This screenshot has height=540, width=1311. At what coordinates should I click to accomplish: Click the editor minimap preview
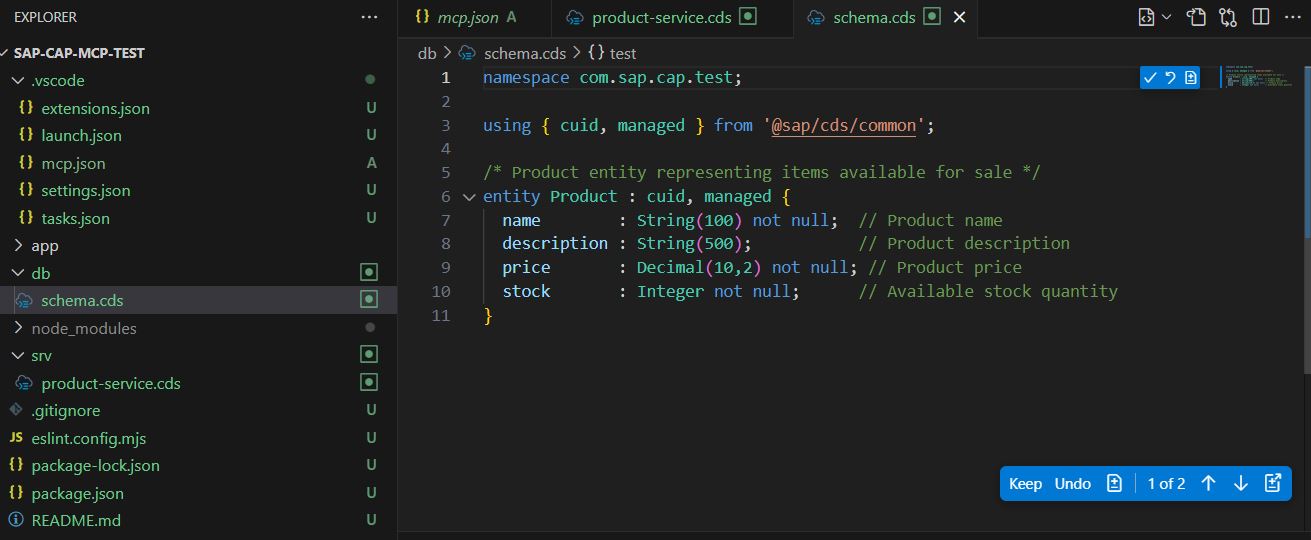coord(1260,77)
